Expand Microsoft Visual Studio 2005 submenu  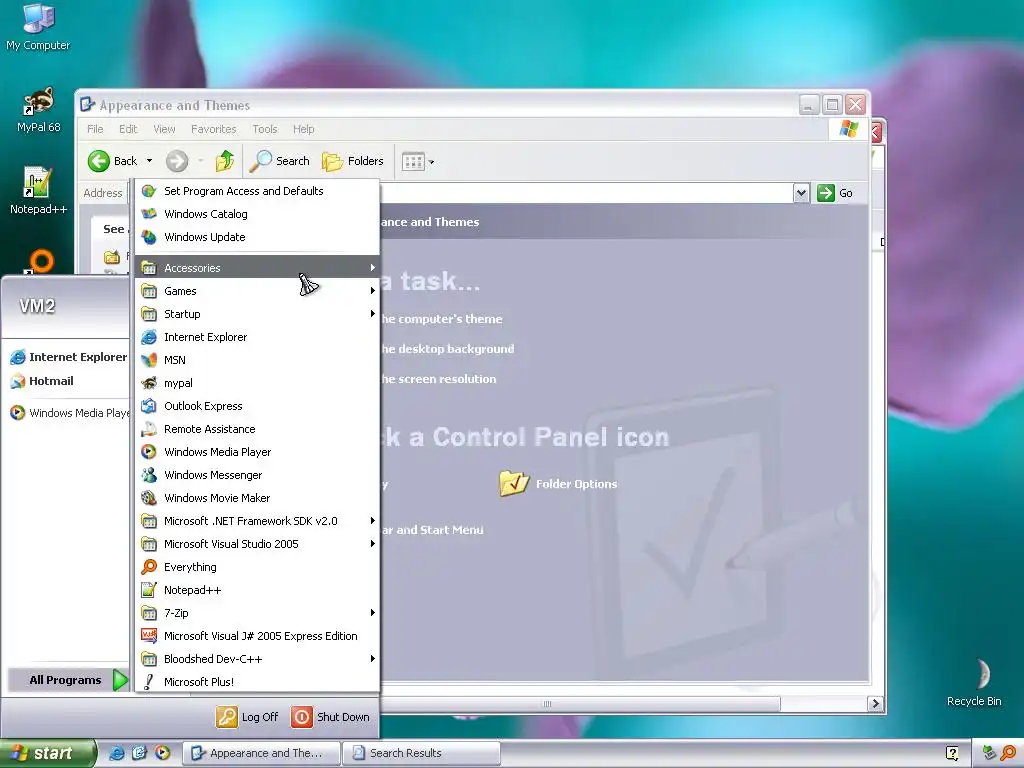pos(257,544)
